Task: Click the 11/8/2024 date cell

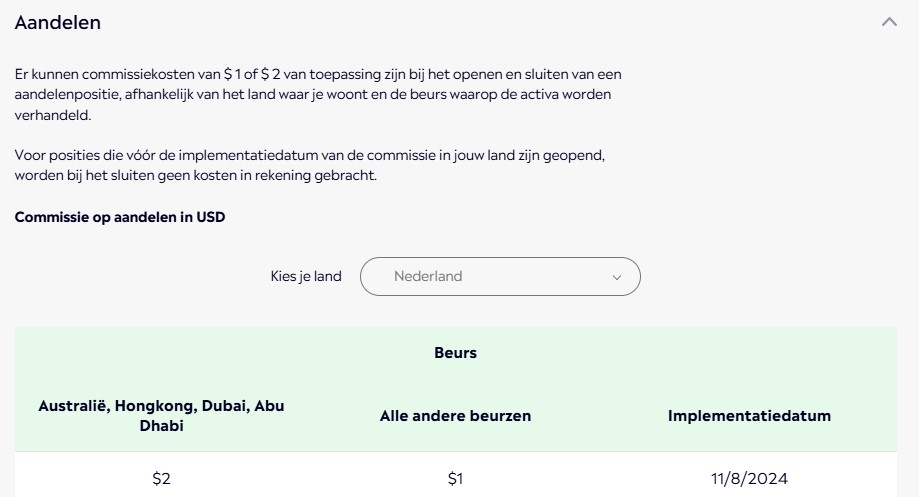Action: 749,479
